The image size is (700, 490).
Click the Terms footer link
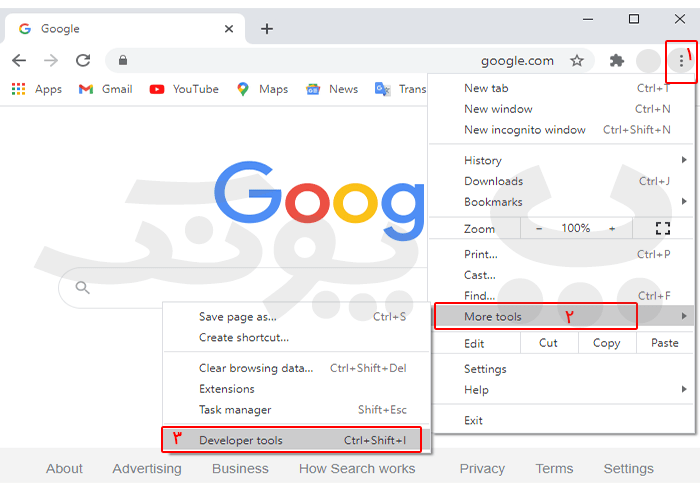click(x=554, y=469)
